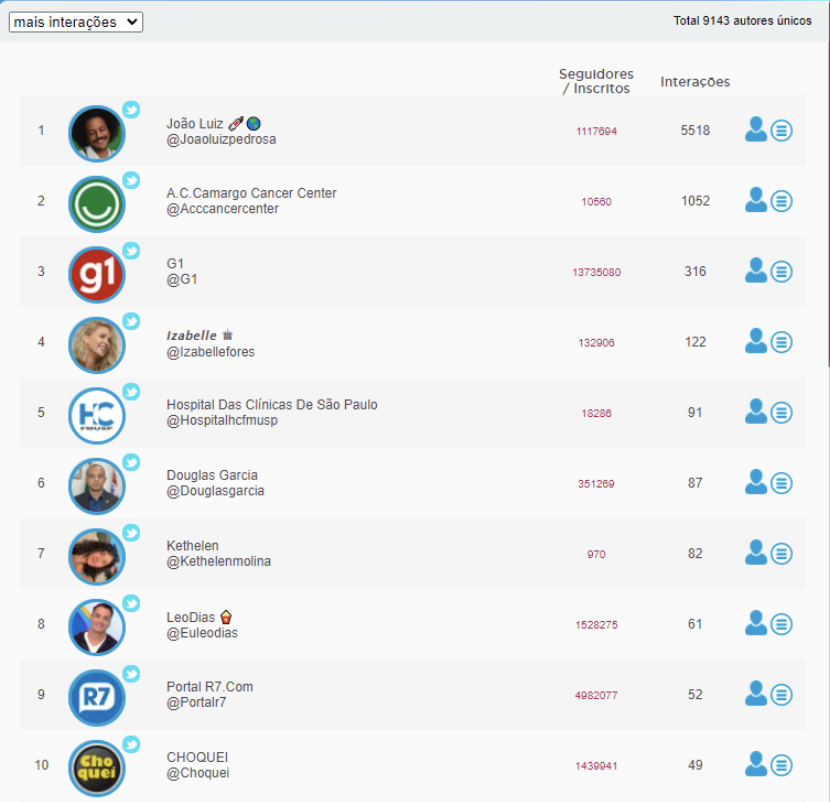The width and height of the screenshot is (830, 802).
Task: Click handle @Hospitalhcfmusp
Action: point(222,420)
